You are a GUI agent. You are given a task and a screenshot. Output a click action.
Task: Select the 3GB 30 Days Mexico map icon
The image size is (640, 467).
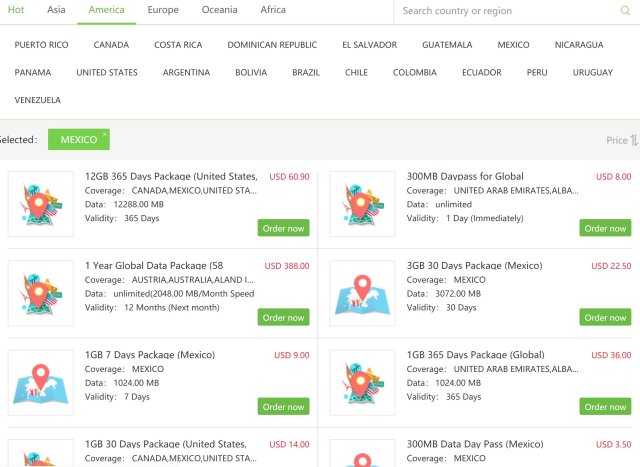coord(362,293)
